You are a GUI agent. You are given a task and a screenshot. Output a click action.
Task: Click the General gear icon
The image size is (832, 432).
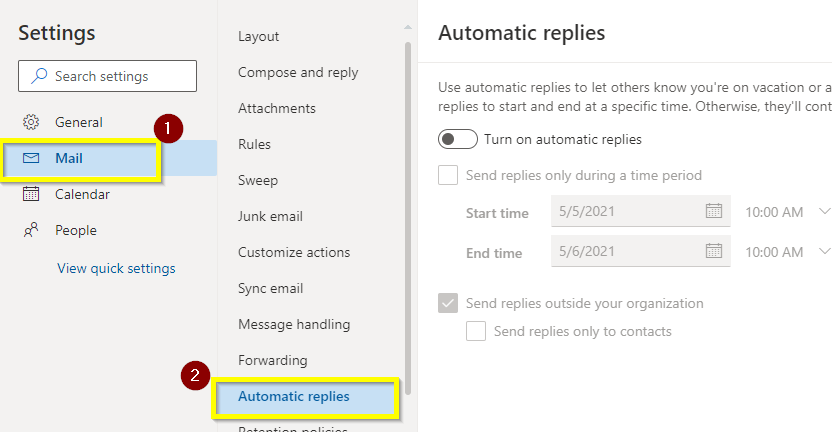31,122
